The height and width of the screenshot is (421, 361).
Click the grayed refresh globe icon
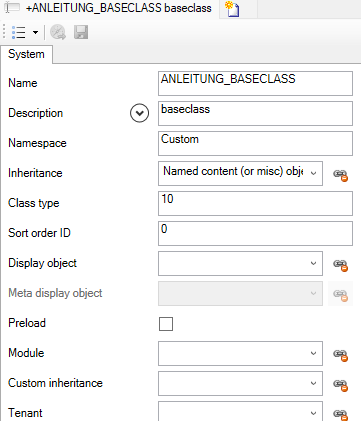point(58,32)
